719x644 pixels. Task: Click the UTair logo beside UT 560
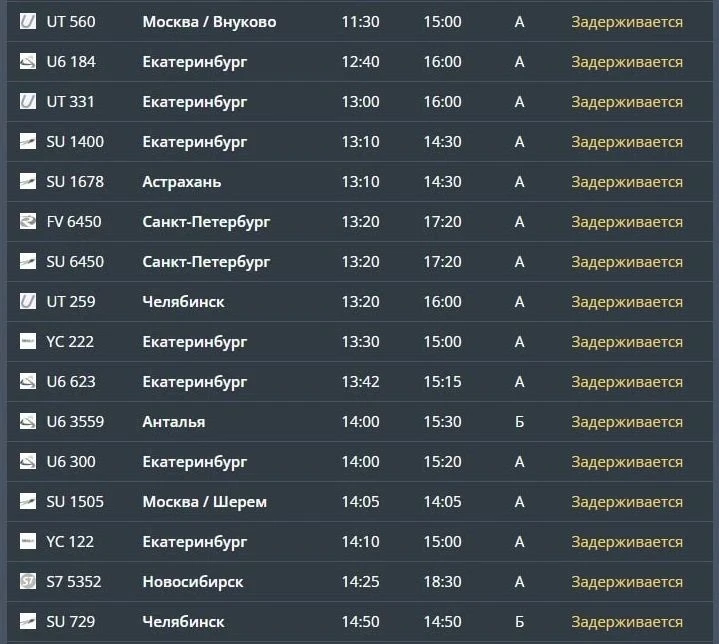tap(28, 21)
